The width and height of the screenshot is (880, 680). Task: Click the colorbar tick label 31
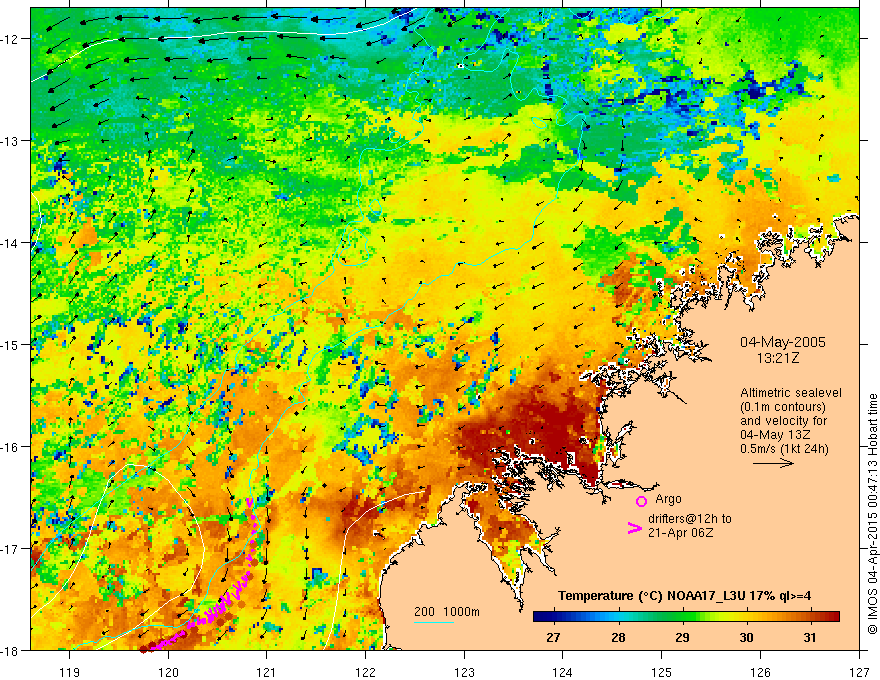810,638
